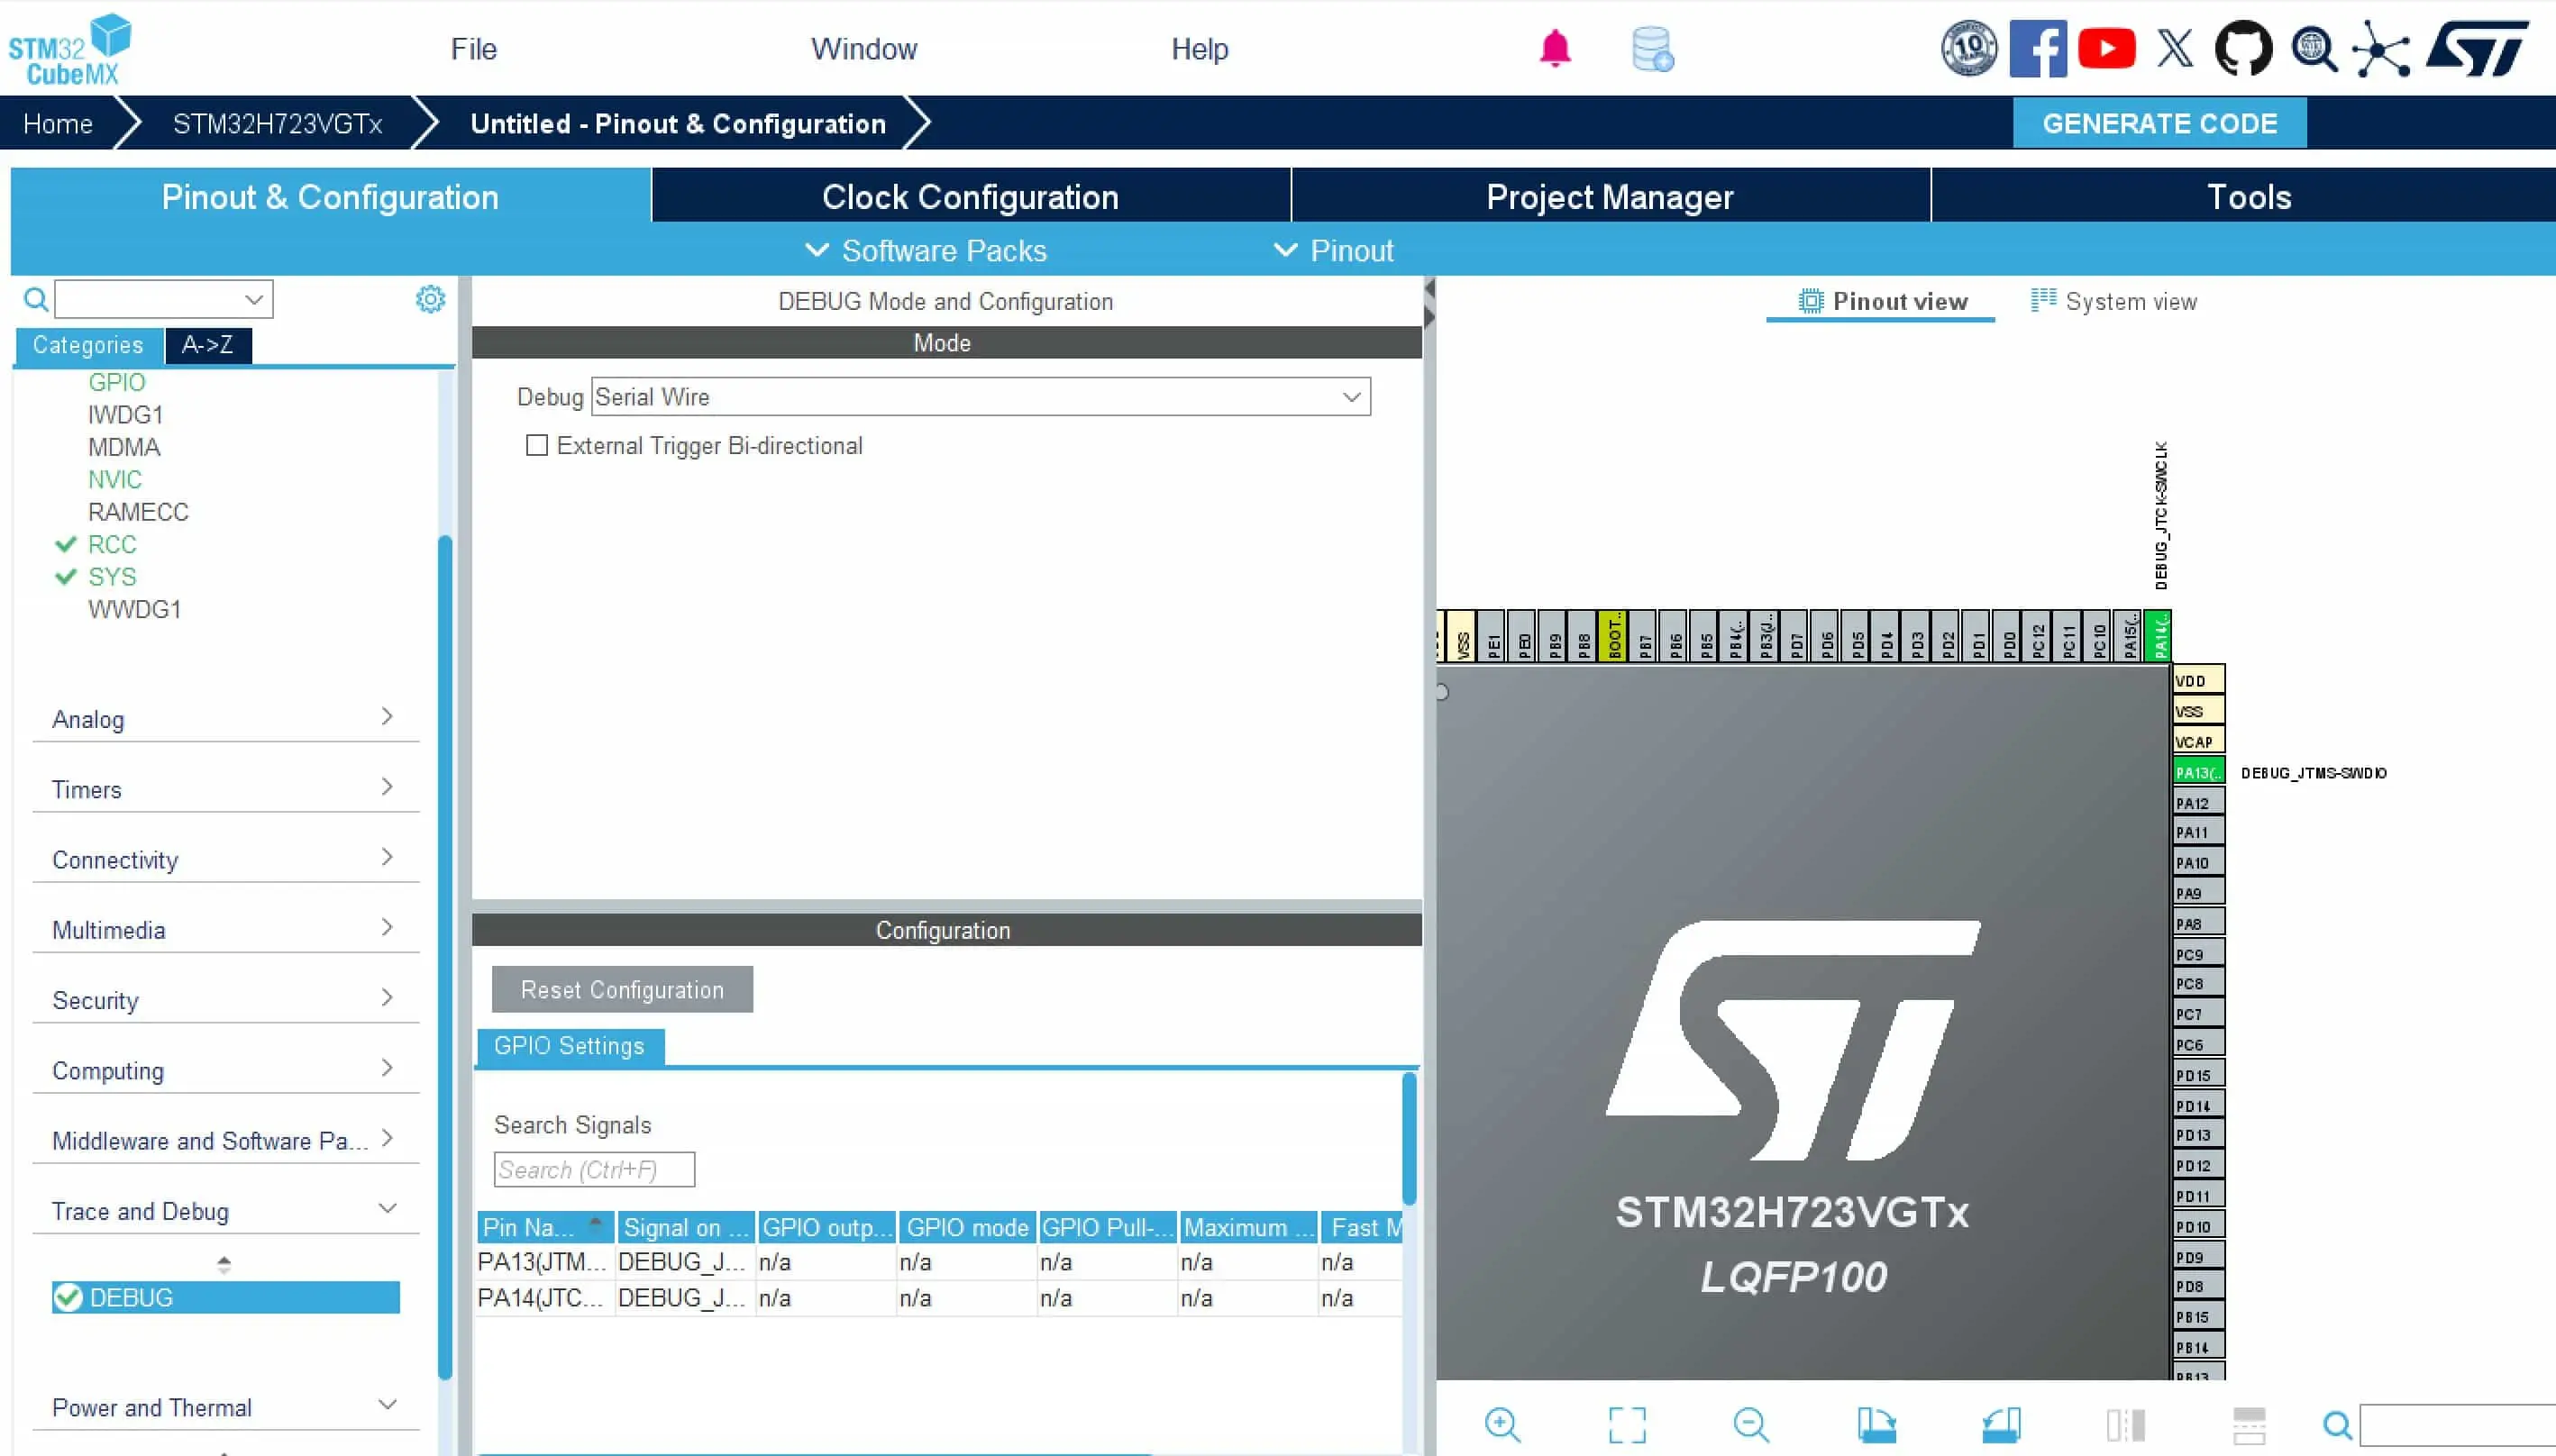Image resolution: width=2556 pixels, height=1456 pixels.
Task: Expand the Security category
Action: 225,998
